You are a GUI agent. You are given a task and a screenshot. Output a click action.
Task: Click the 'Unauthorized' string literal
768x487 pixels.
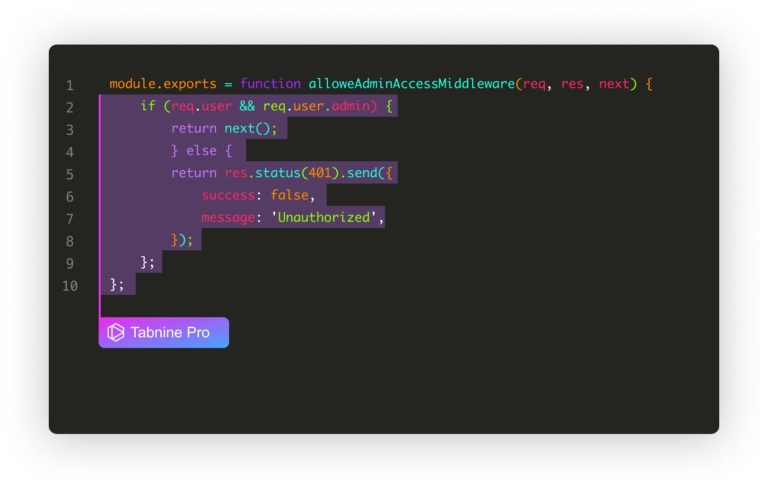(324, 218)
